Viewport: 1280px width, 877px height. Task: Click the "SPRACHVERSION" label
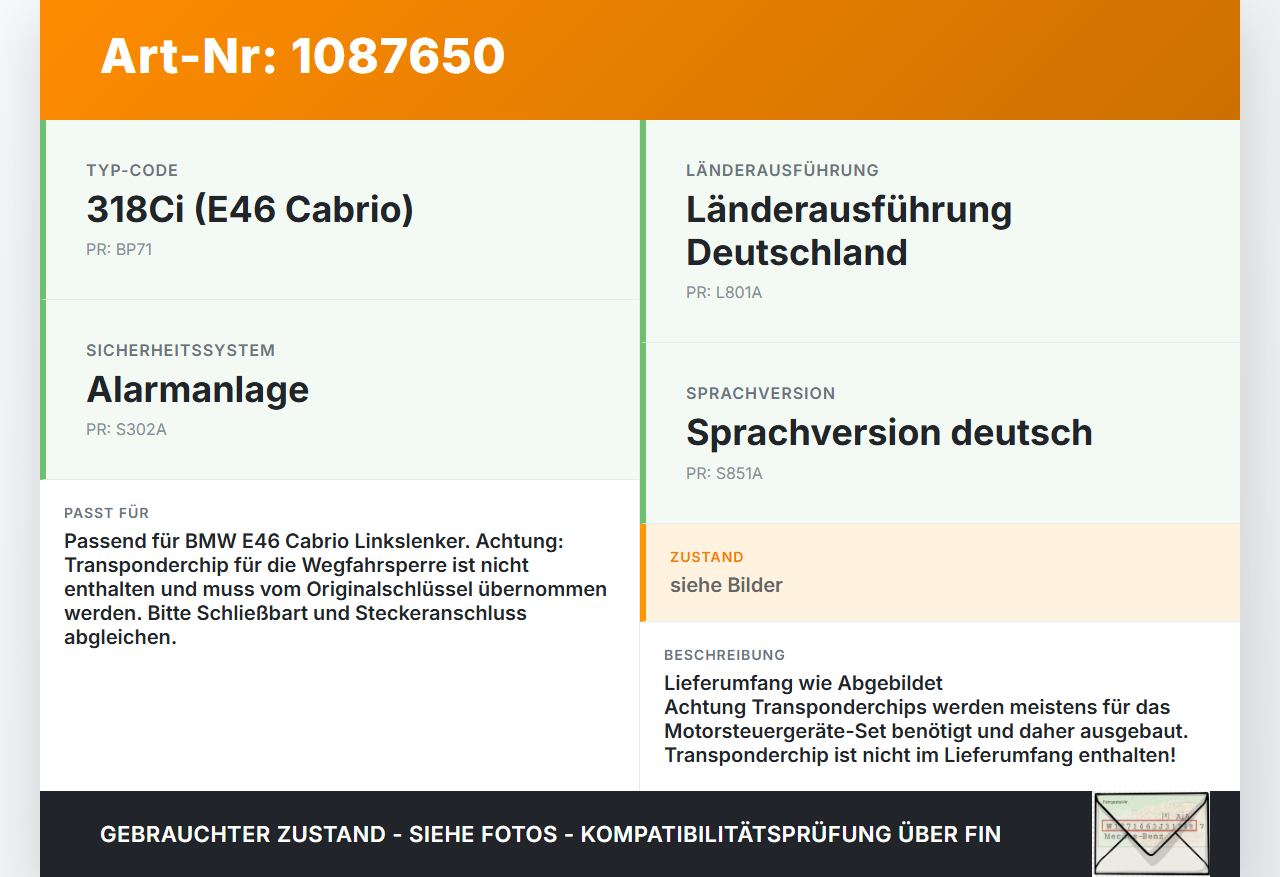(761, 393)
